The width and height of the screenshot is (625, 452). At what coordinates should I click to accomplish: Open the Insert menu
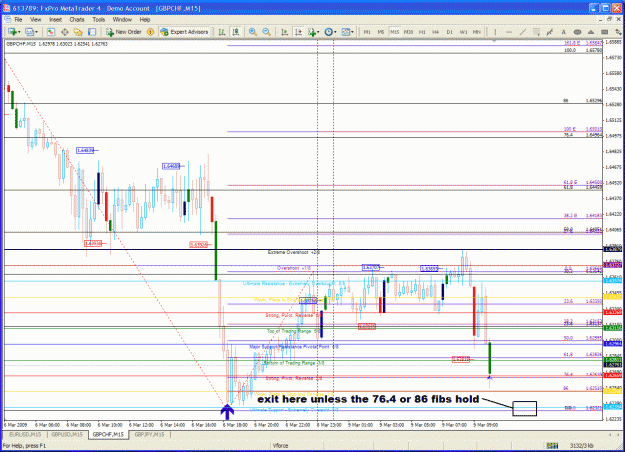pos(55,20)
